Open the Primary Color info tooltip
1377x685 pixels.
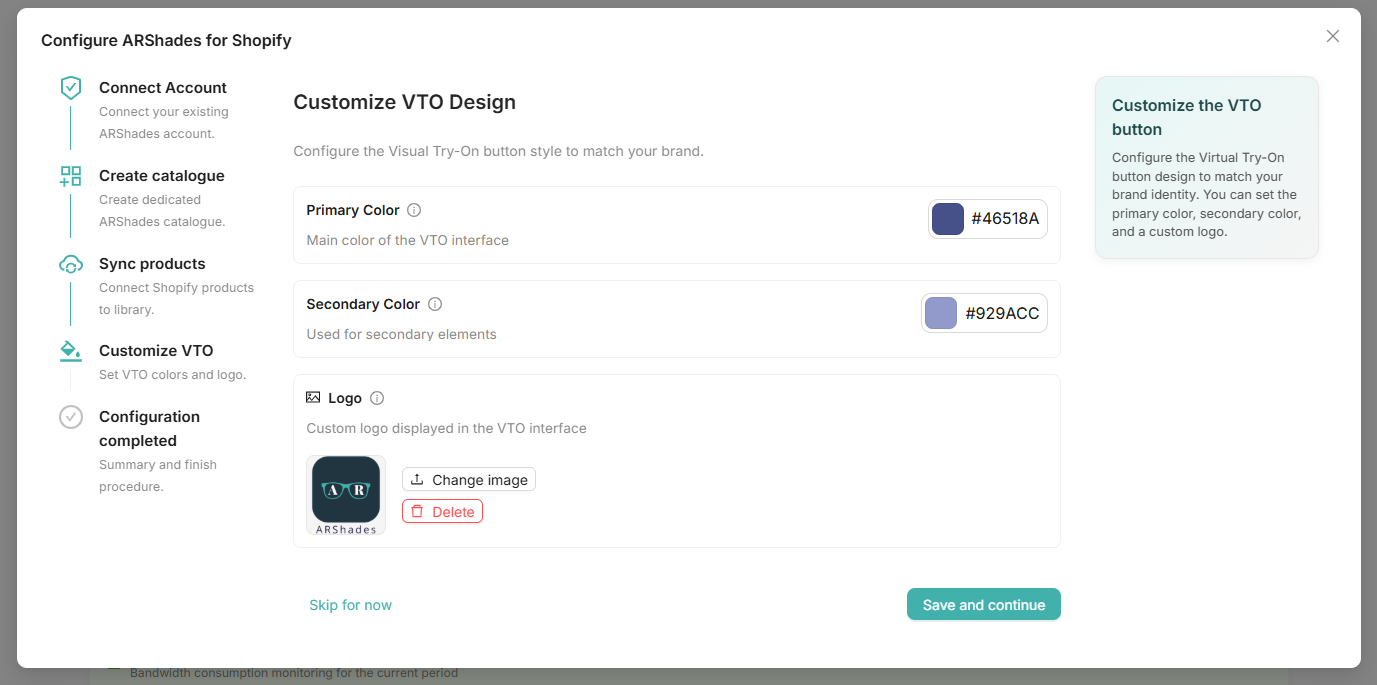(415, 210)
